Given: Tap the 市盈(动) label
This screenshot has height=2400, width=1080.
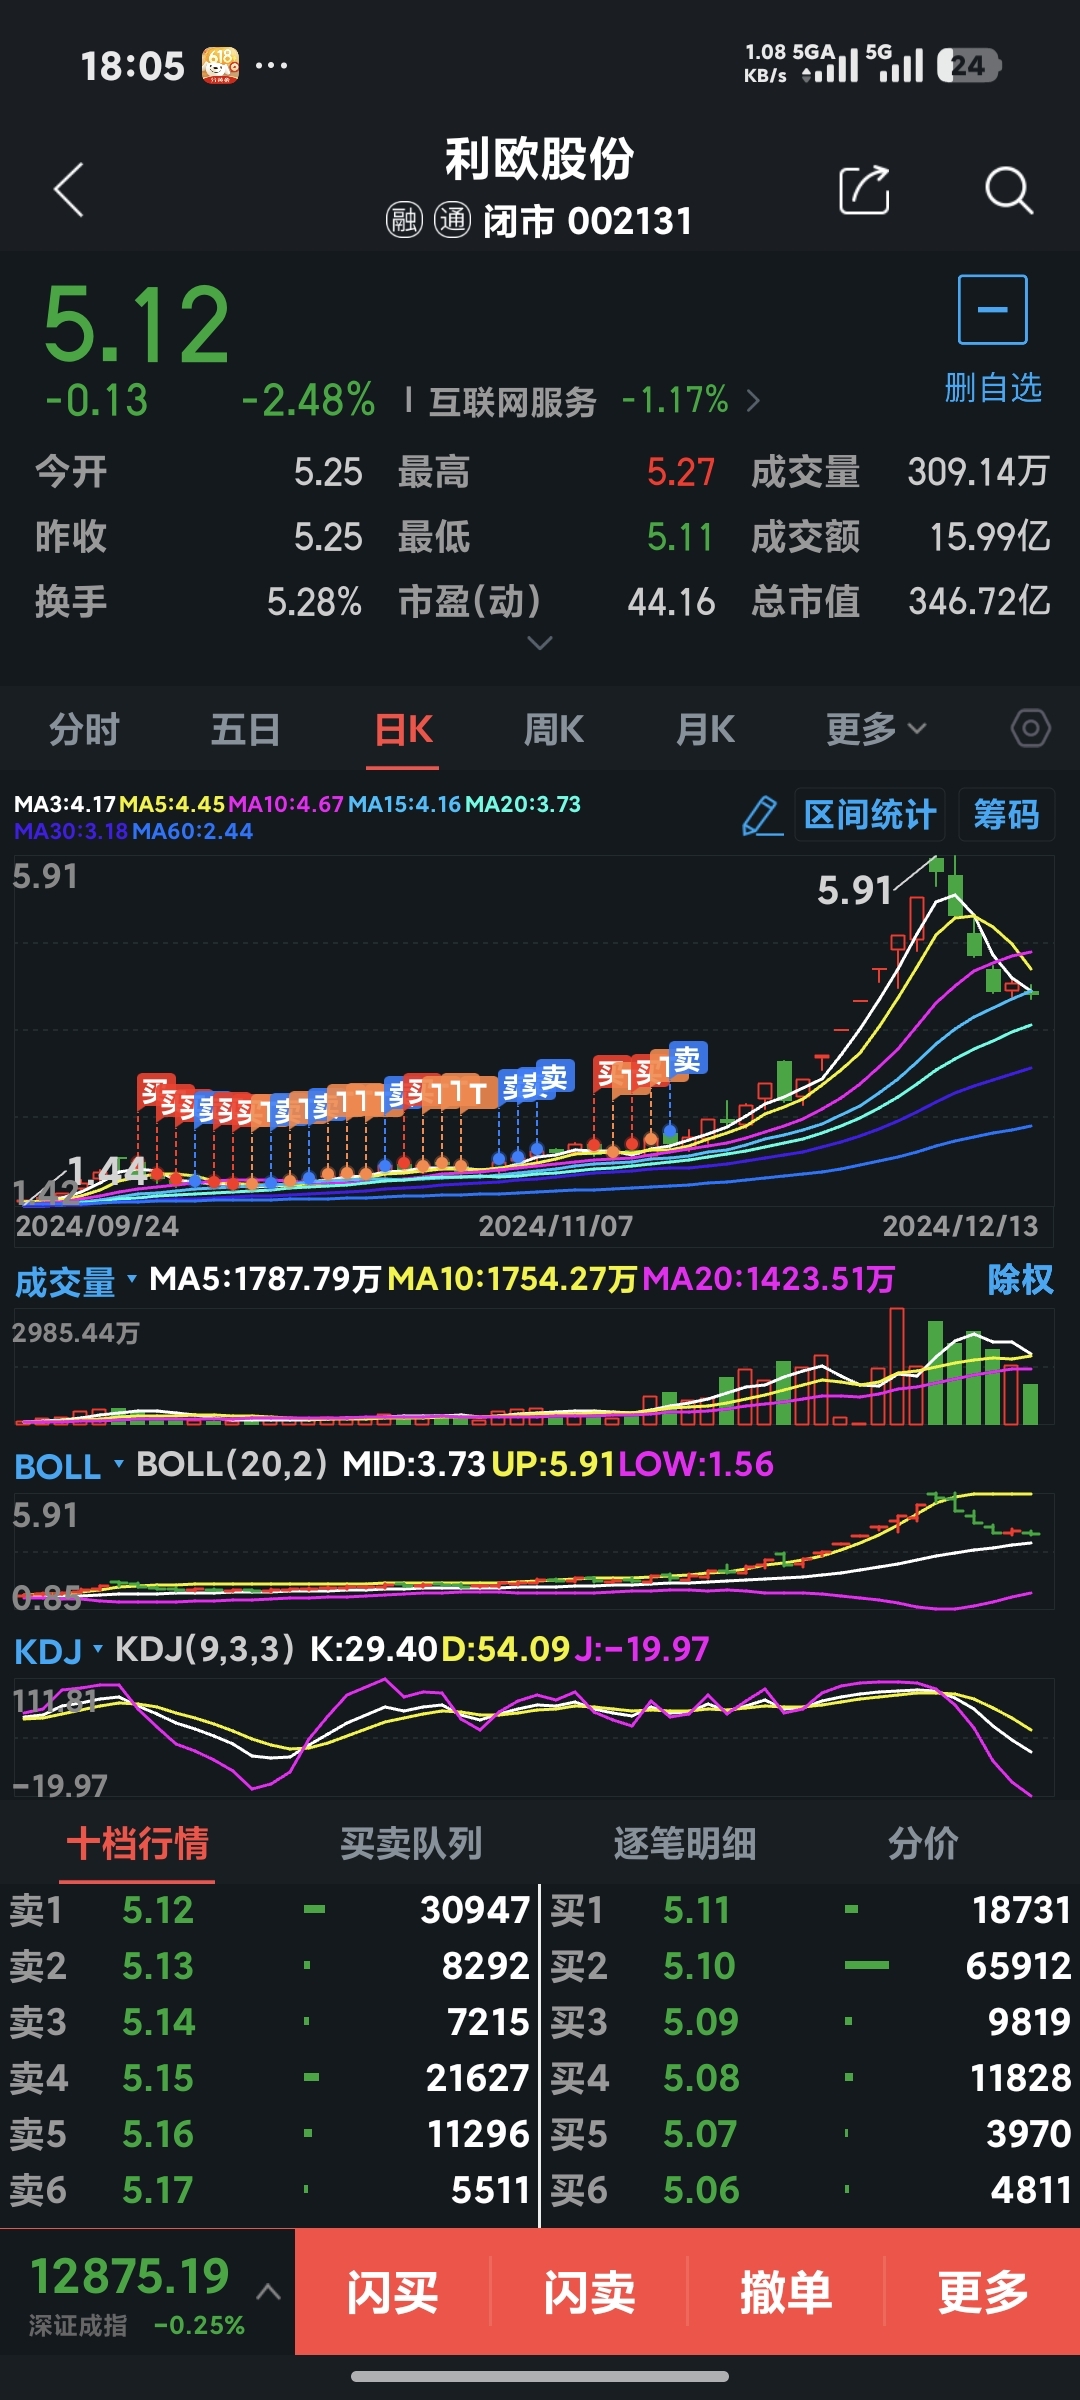Looking at the screenshot, I should click(470, 602).
